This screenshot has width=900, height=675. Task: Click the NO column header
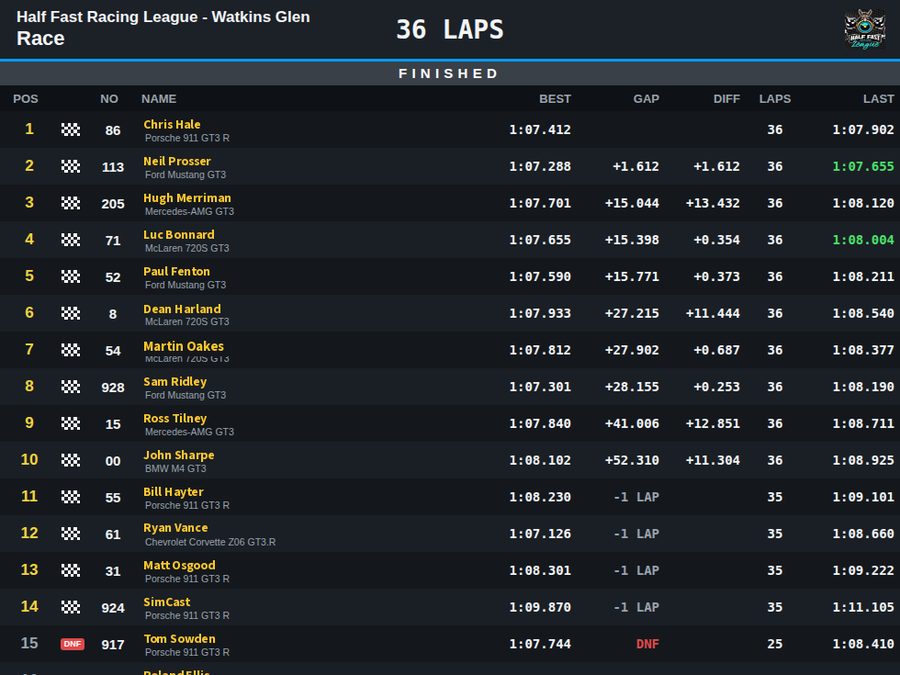tap(109, 99)
